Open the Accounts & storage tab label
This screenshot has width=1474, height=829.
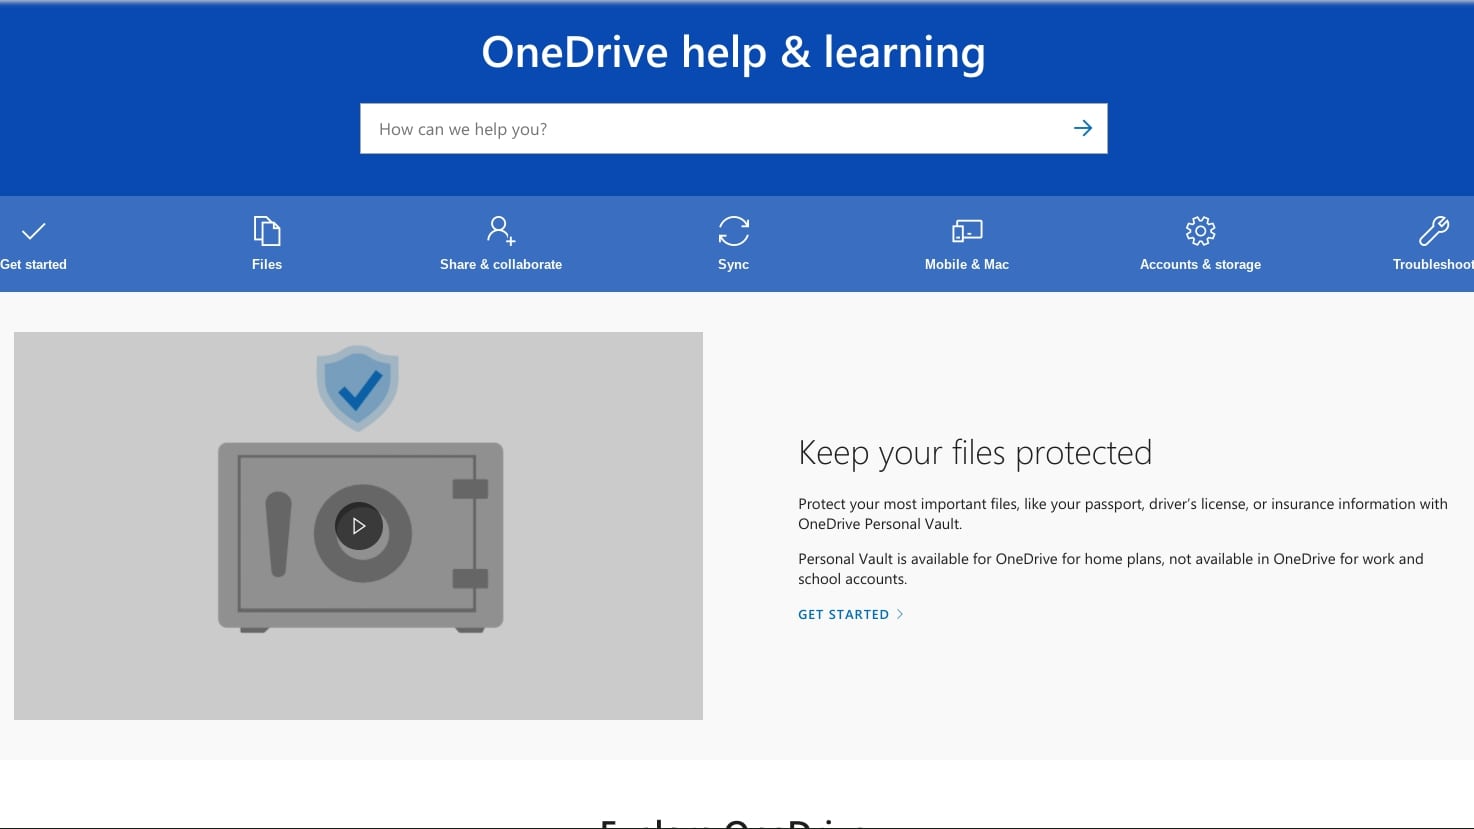pyautogui.click(x=1200, y=264)
